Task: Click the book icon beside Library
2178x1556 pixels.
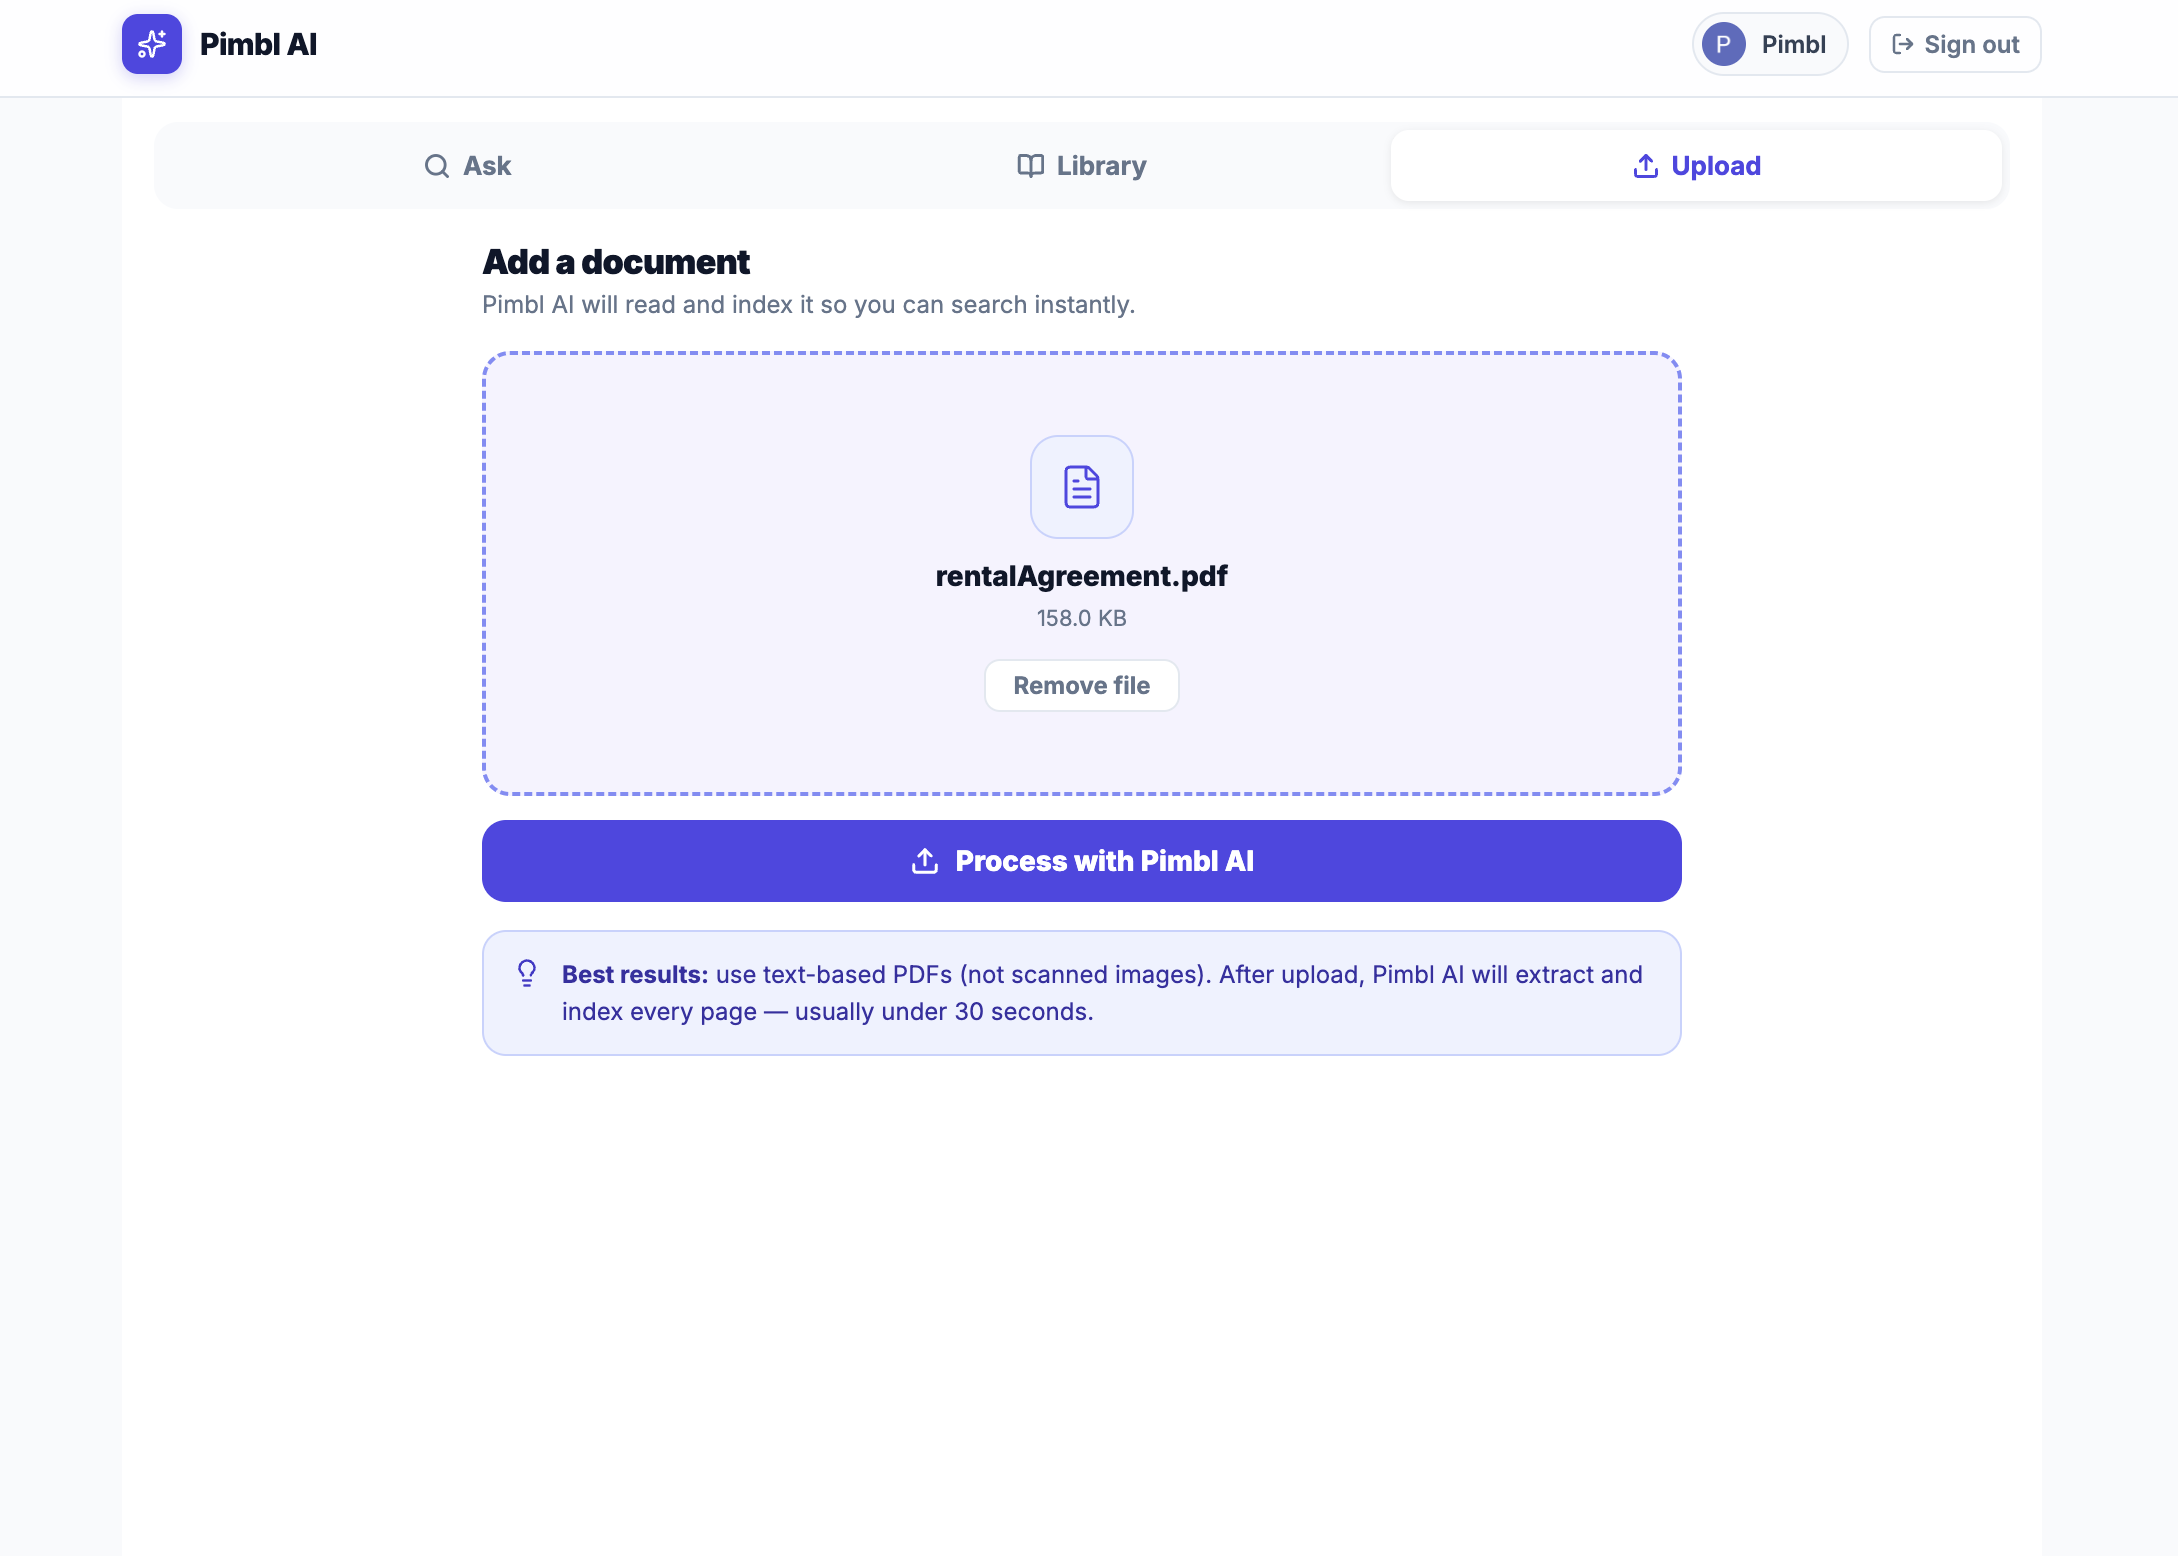Action: click(1030, 165)
